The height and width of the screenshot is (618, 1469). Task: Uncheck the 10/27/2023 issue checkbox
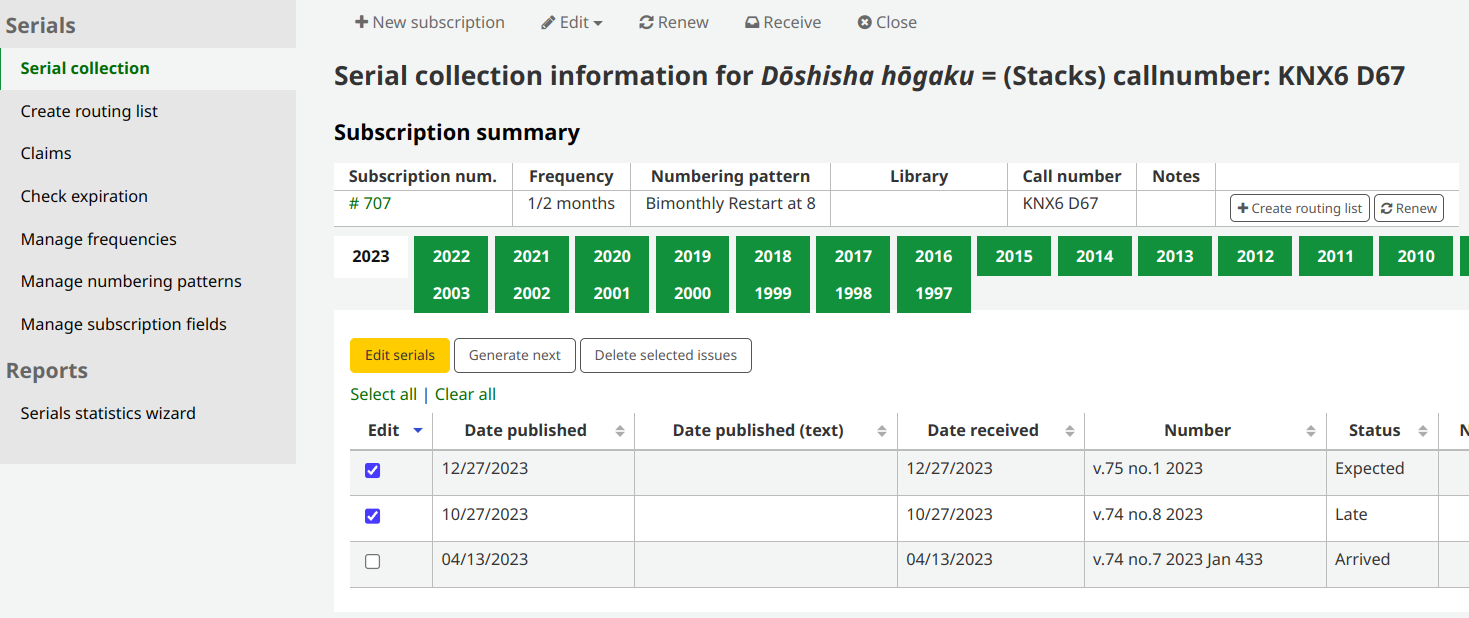click(x=373, y=516)
